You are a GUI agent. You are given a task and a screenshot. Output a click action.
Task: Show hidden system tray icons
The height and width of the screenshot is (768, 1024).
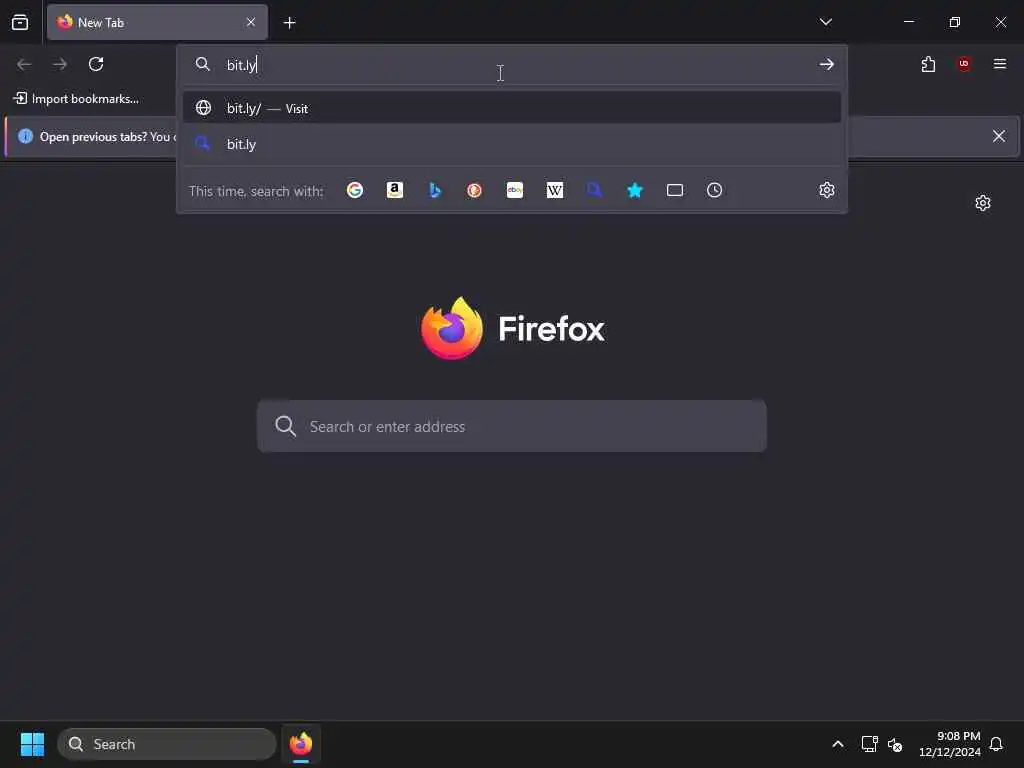pyautogui.click(x=838, y=744)
